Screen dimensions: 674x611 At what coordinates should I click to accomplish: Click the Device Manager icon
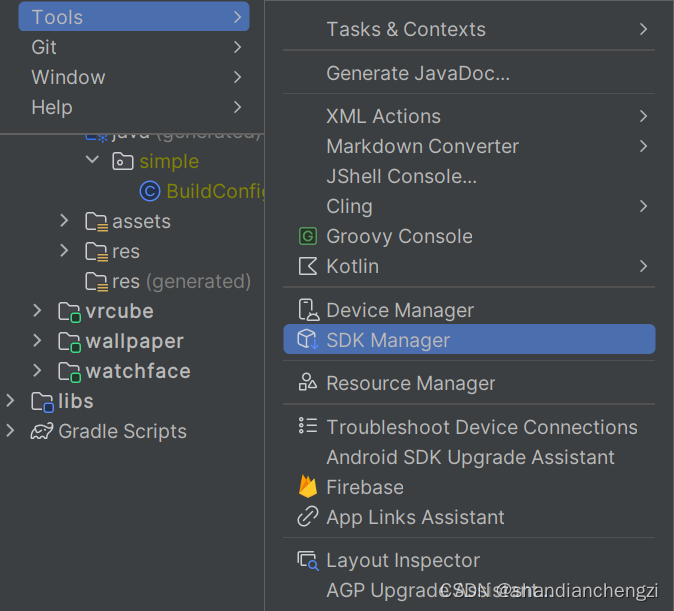pos(307,311)
